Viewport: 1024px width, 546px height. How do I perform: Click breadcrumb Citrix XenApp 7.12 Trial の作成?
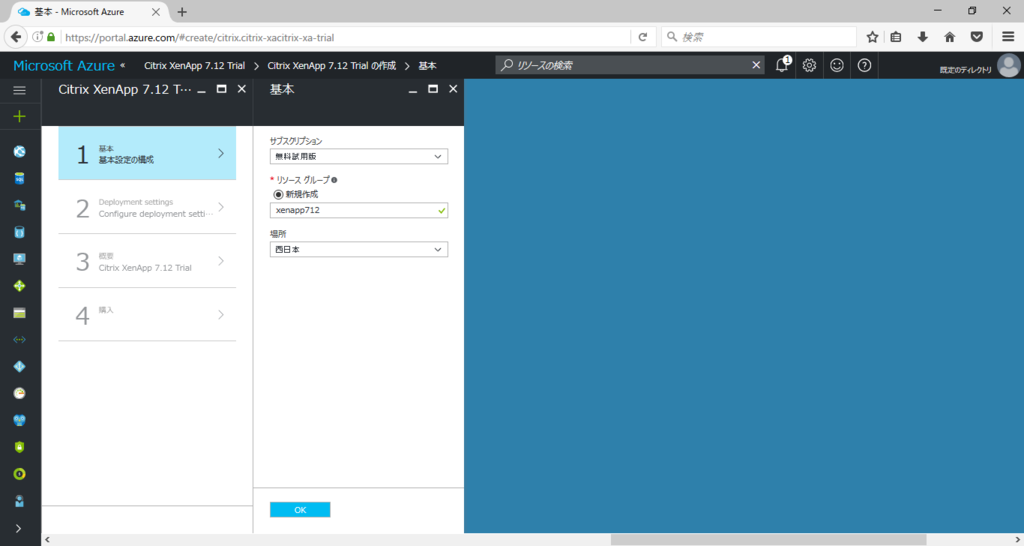(332, 65)
